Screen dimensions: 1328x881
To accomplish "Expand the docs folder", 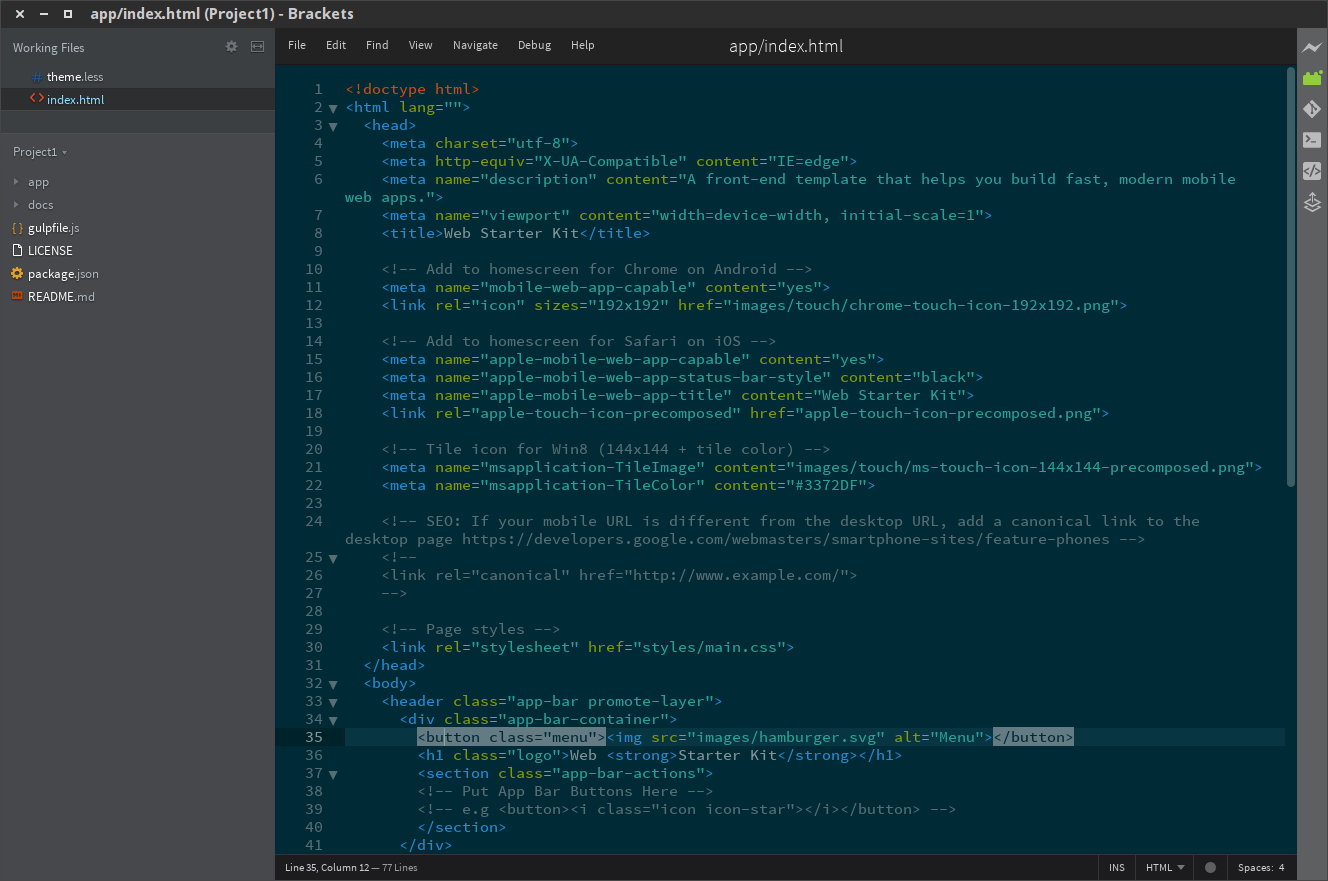I will tap(40, 205).
